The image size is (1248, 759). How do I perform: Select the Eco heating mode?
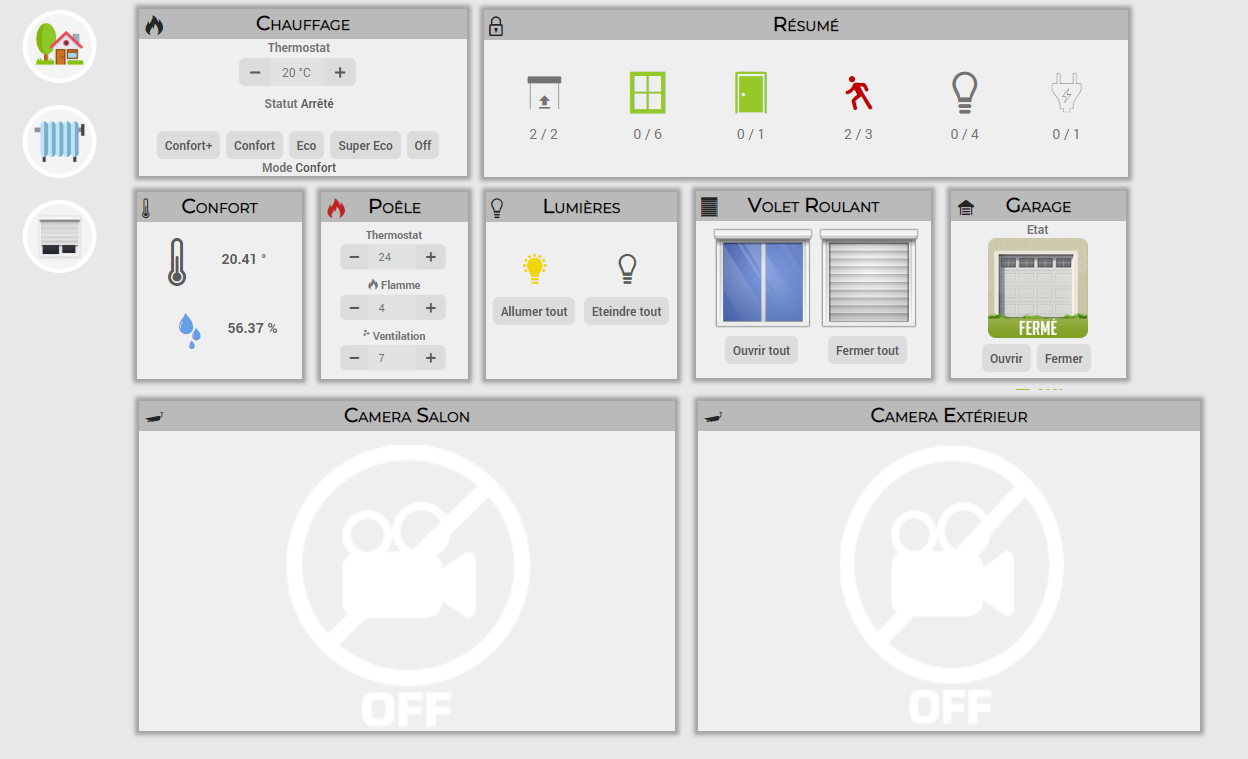point(306,145)
